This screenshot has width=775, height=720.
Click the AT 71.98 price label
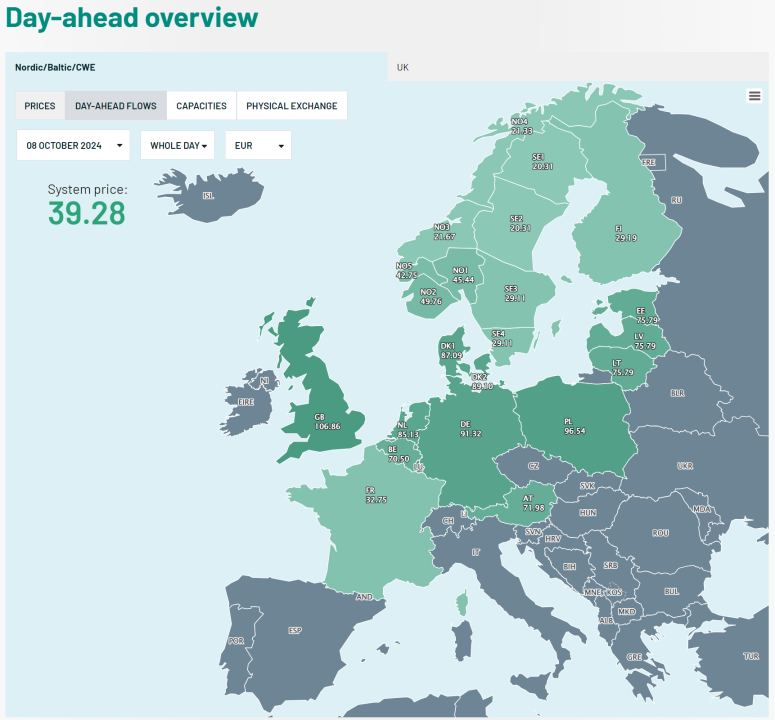point(533,503)
